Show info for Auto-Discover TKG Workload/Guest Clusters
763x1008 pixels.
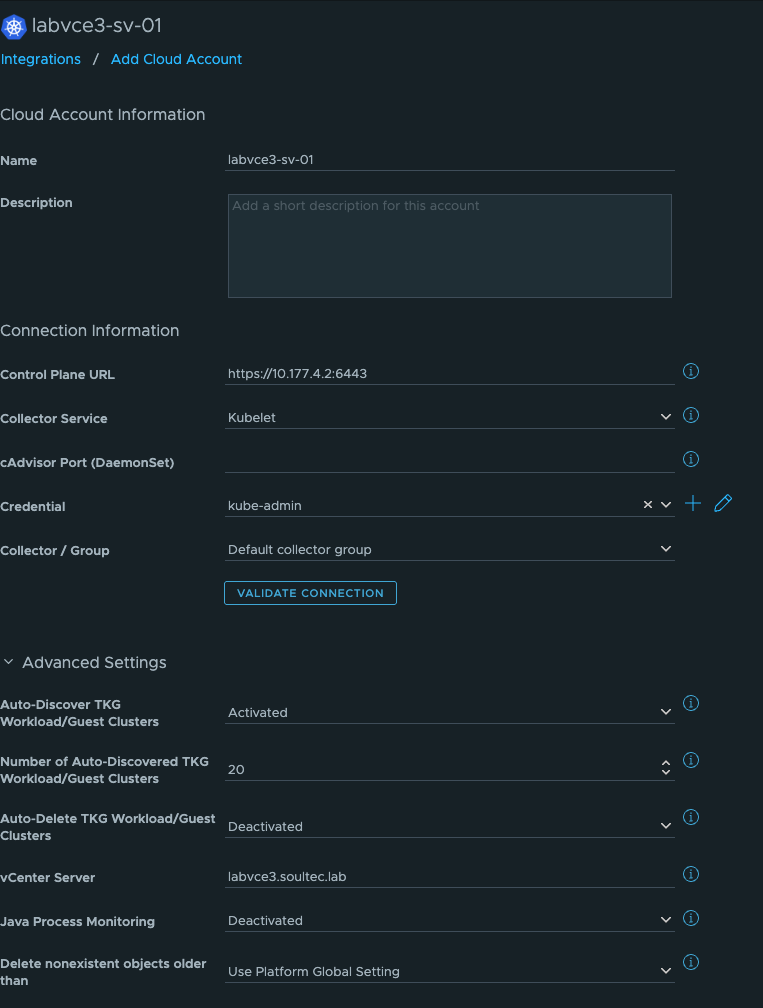click(x=691, y=703)
